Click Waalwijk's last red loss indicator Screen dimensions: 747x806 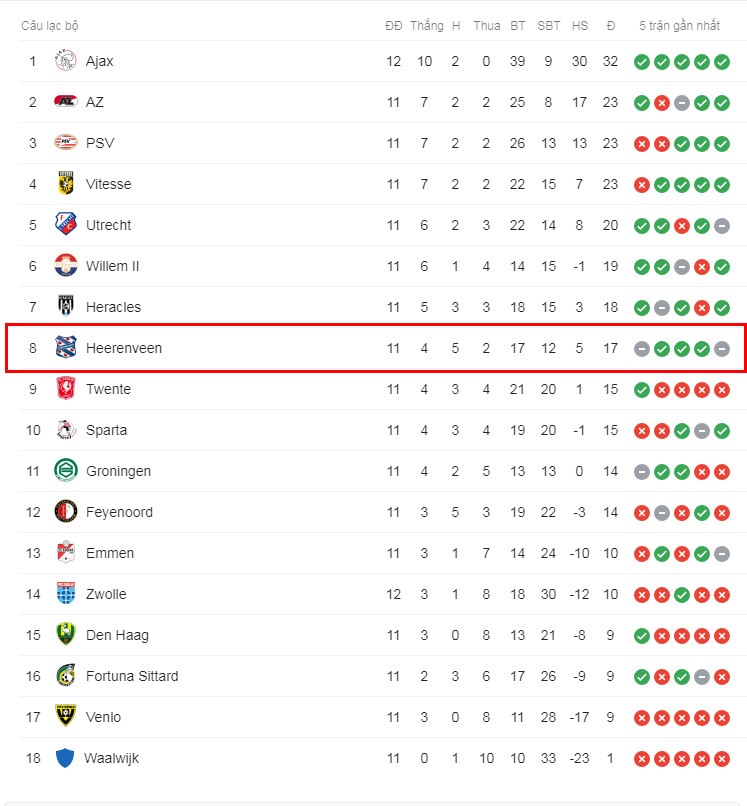(722, 759)
